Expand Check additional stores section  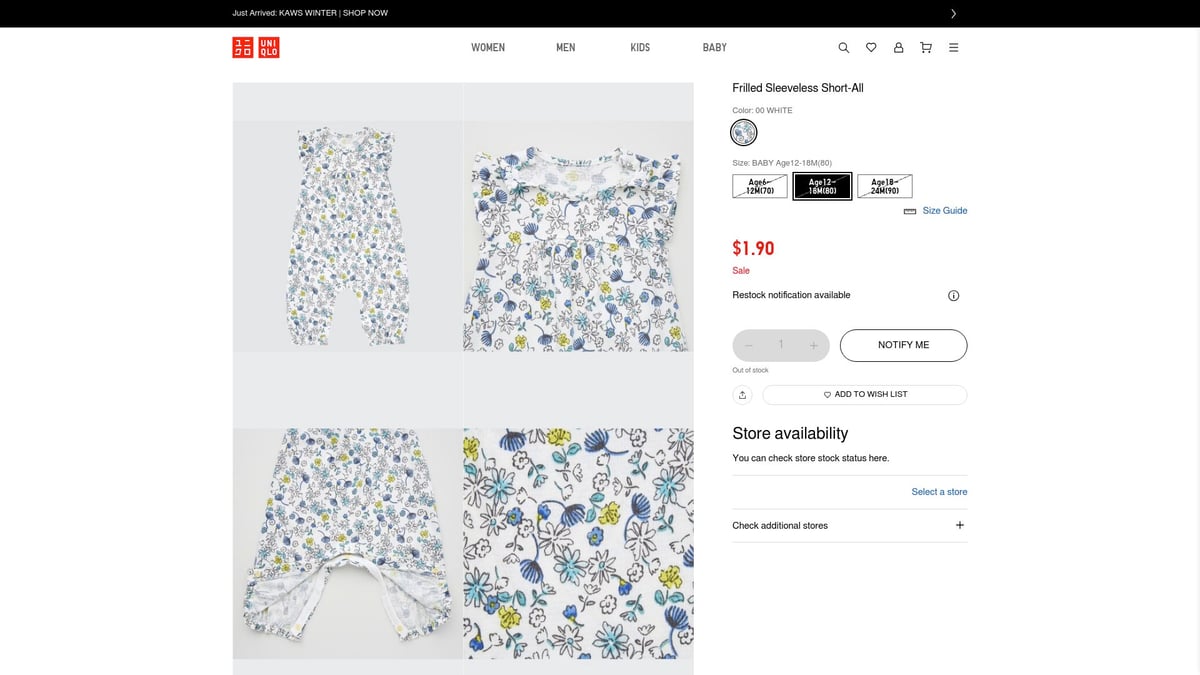(x=959, y=525)
